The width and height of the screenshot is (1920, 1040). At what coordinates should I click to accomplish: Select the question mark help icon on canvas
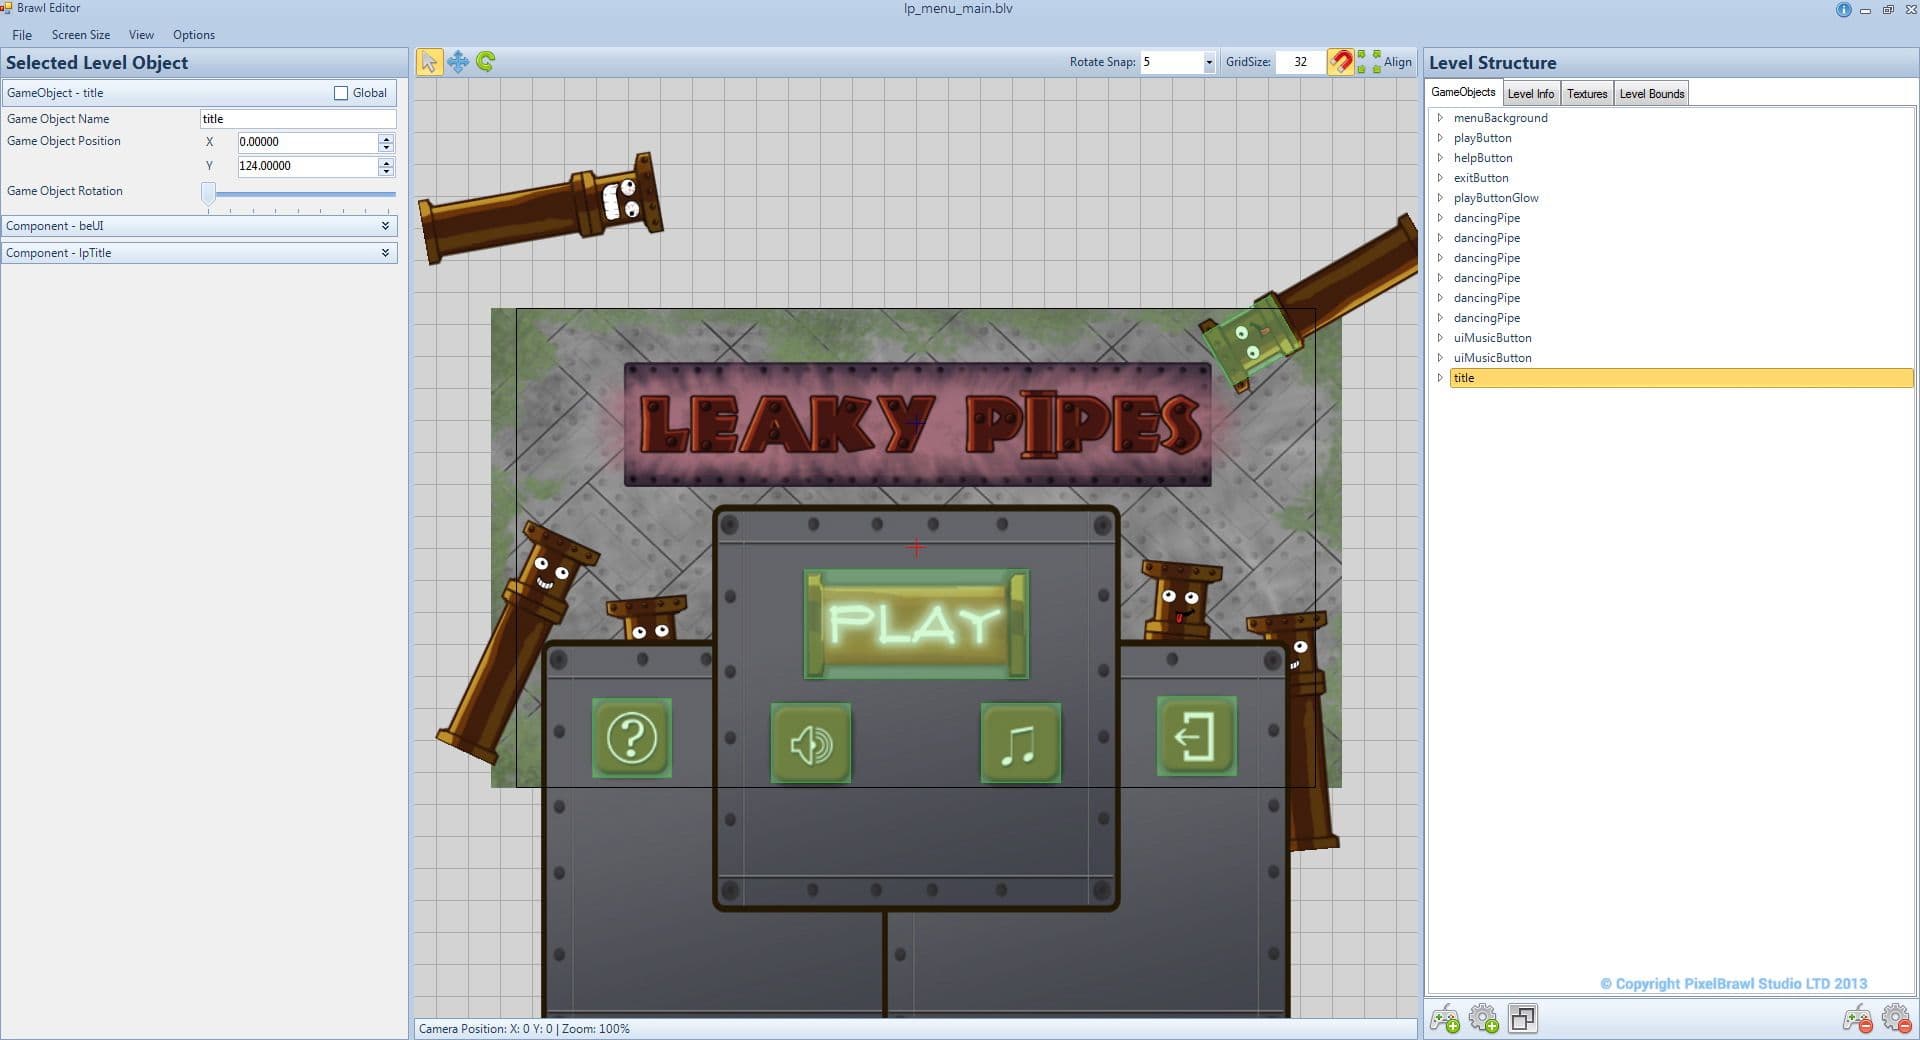click(632, 738)
